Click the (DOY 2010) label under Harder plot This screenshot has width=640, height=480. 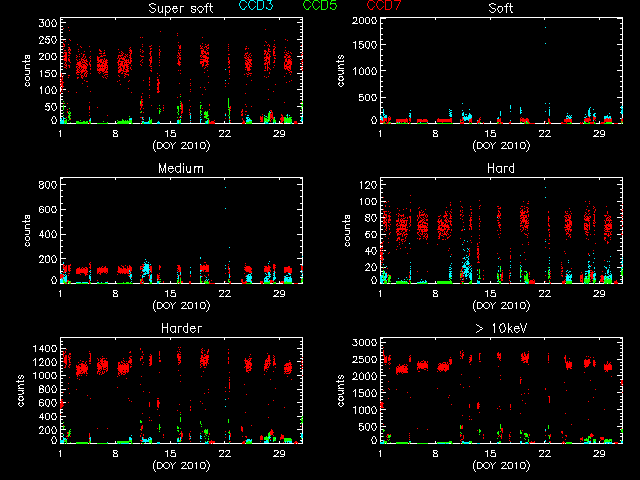[x=181, y=464]
